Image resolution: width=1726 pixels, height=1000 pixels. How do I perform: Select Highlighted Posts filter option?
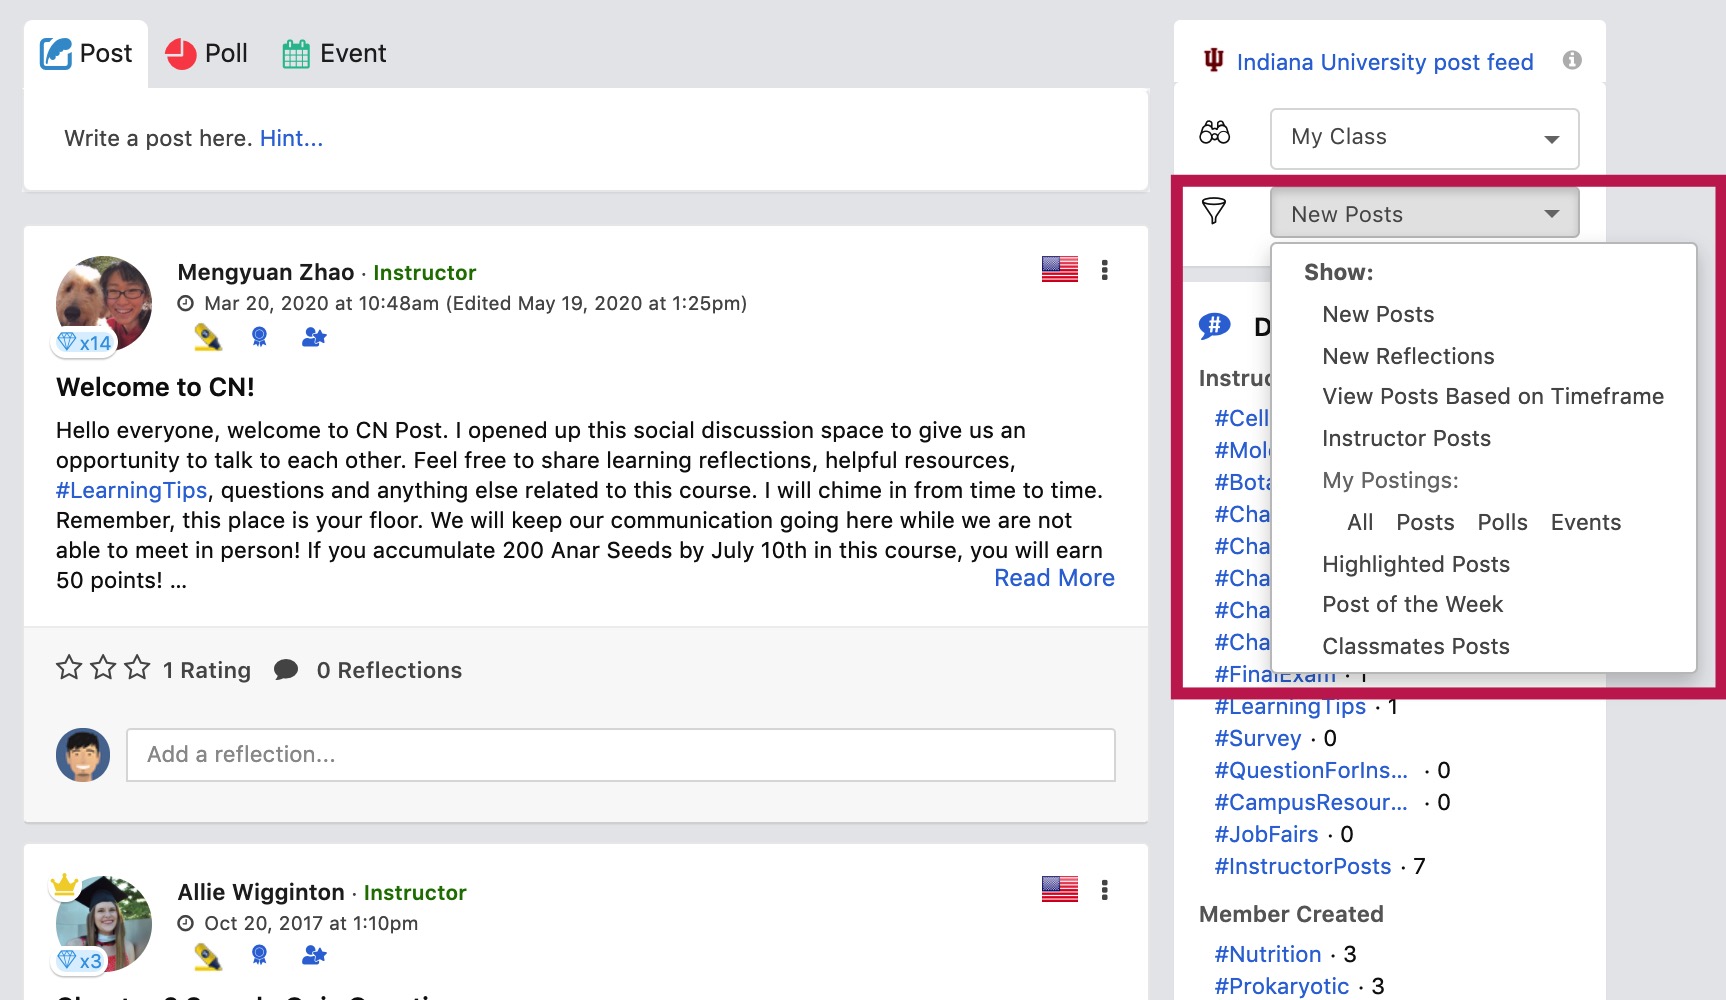(1416, 565)
